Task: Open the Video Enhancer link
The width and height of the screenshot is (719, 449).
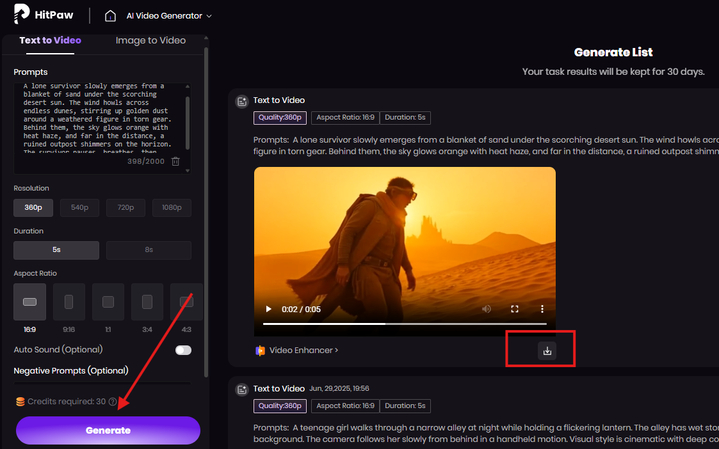Action: [304, 350]
